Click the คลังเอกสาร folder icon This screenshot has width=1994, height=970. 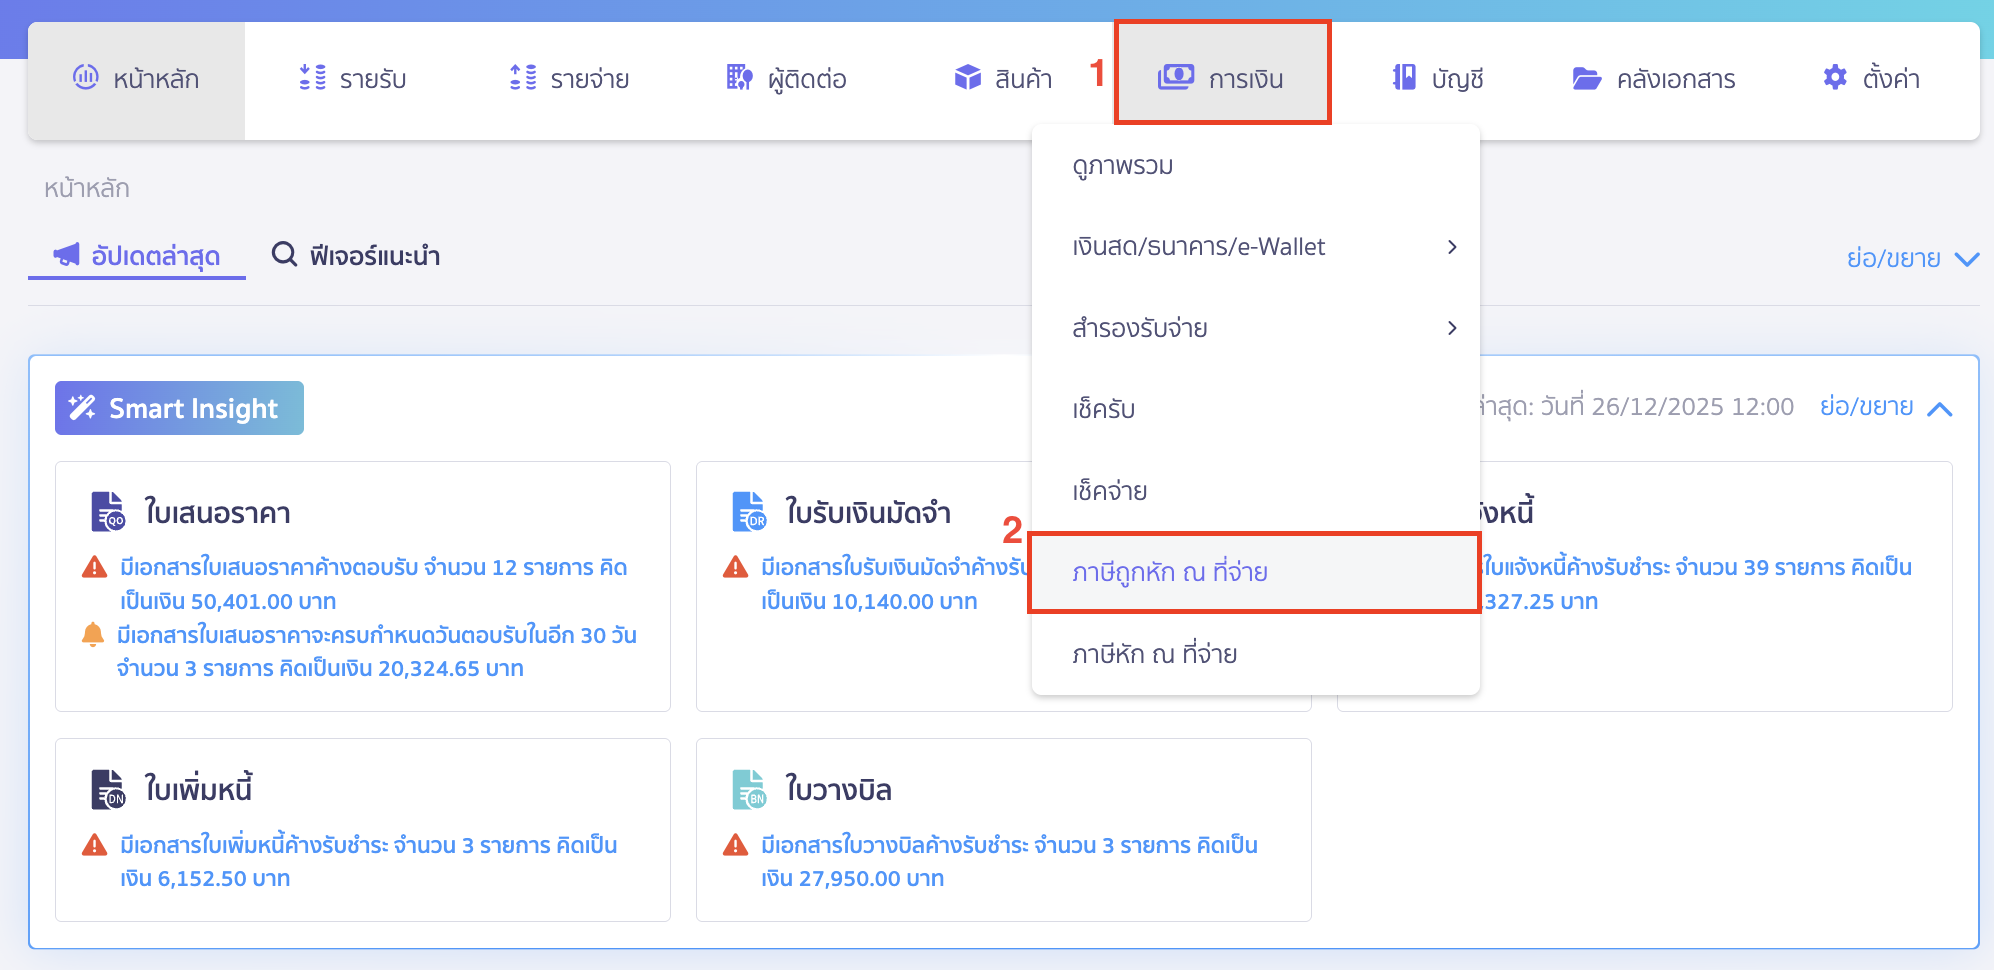[1586, 78]
